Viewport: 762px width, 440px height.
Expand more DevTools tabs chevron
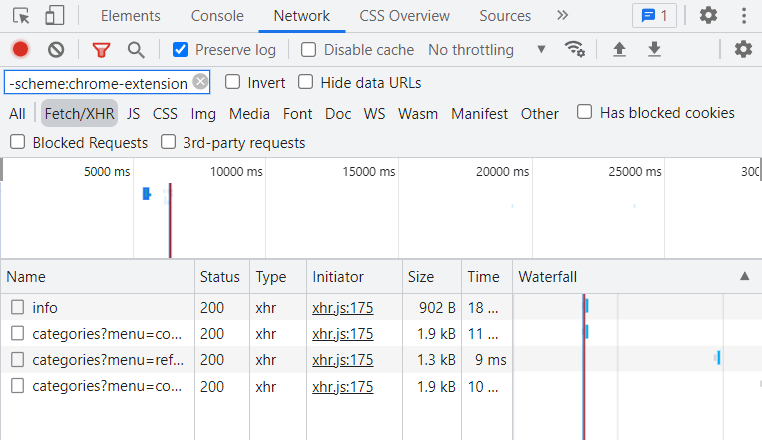[x=562, y=16]
